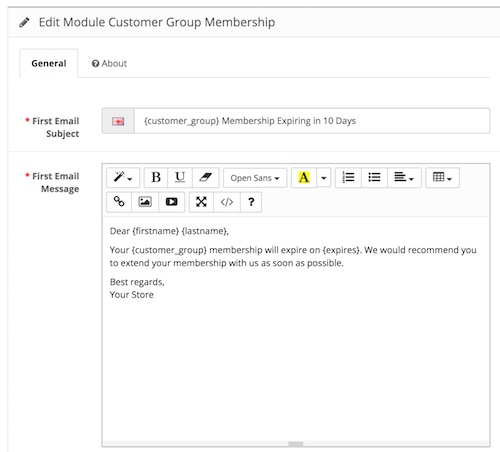Open the Open Sans font dropdown
Image resolution: width=500 pixels, height=452 pixels.
coord(255,178)
